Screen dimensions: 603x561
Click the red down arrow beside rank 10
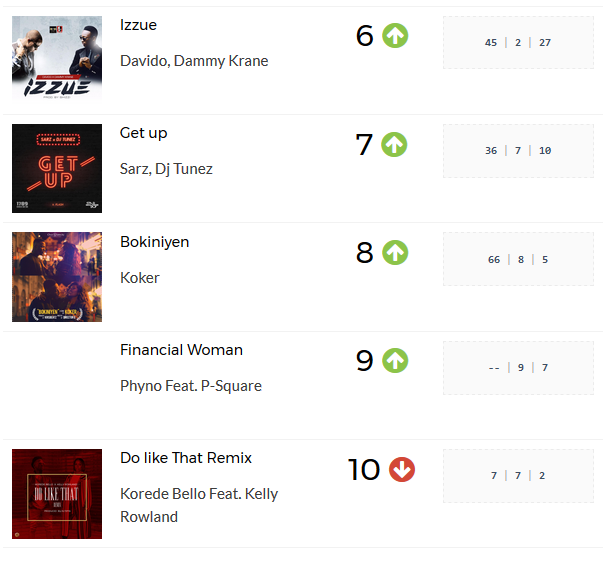(x=402, y=469)
